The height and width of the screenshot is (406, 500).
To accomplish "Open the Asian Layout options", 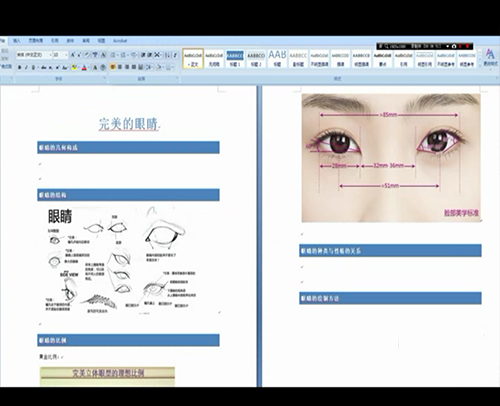I will [x=157, y=55].
